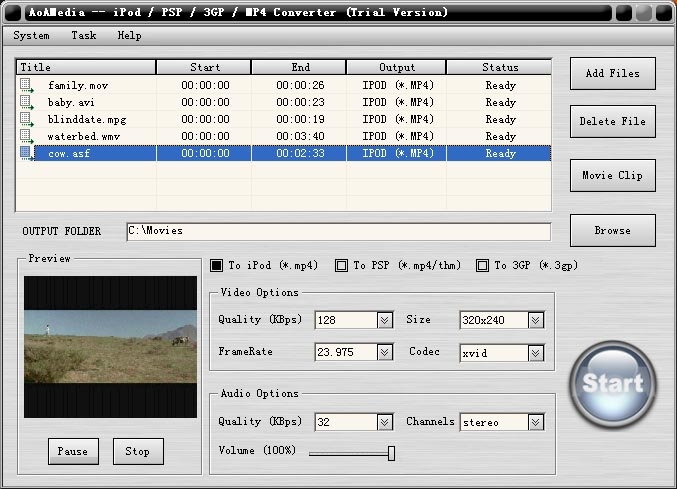Screen dimensions: 677x489
Task: Open the video Size 320x240 dropdown
Action: [536, 320]
